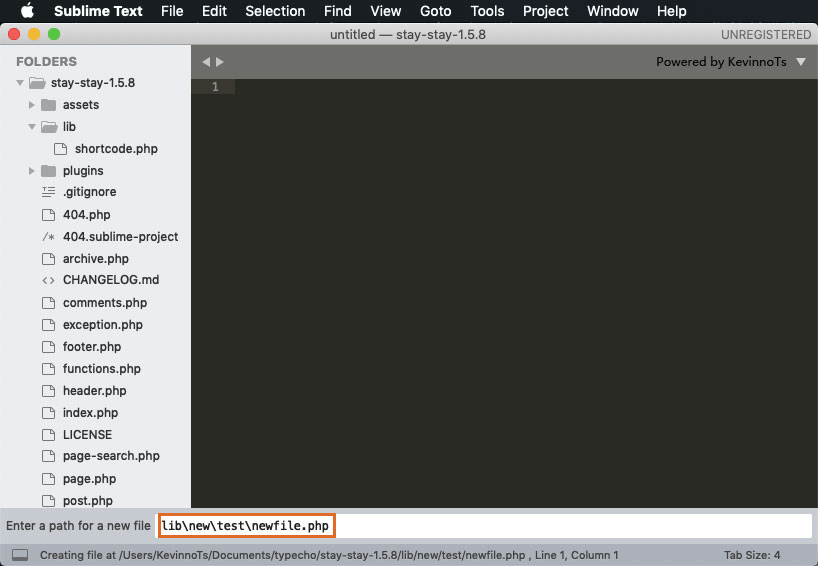Screen dimensions: 818x566
Task: Click the CHANGELOG.md markup icon
Action: (49, 280)
